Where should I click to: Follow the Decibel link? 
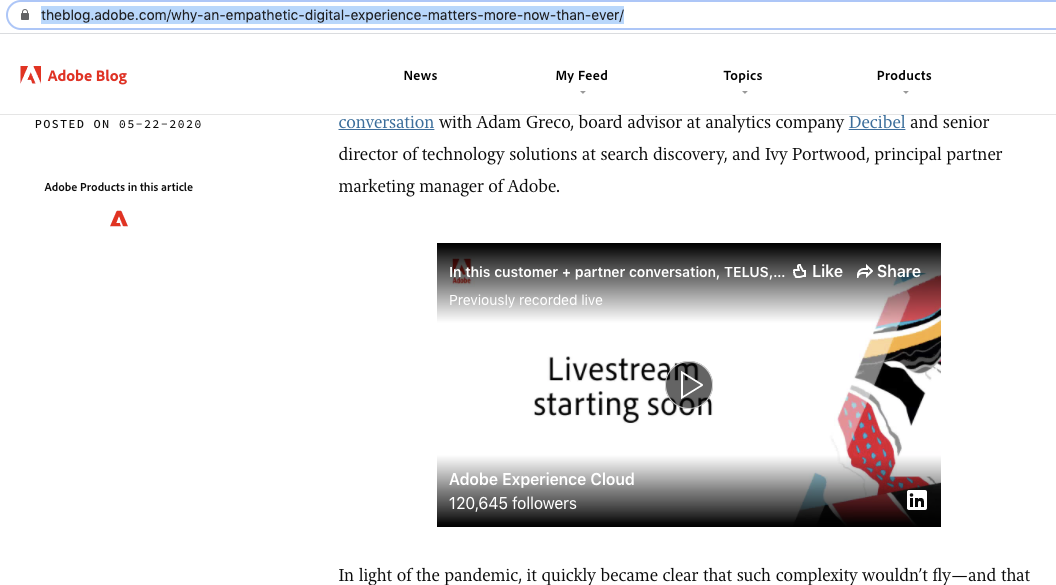(877, 122)
